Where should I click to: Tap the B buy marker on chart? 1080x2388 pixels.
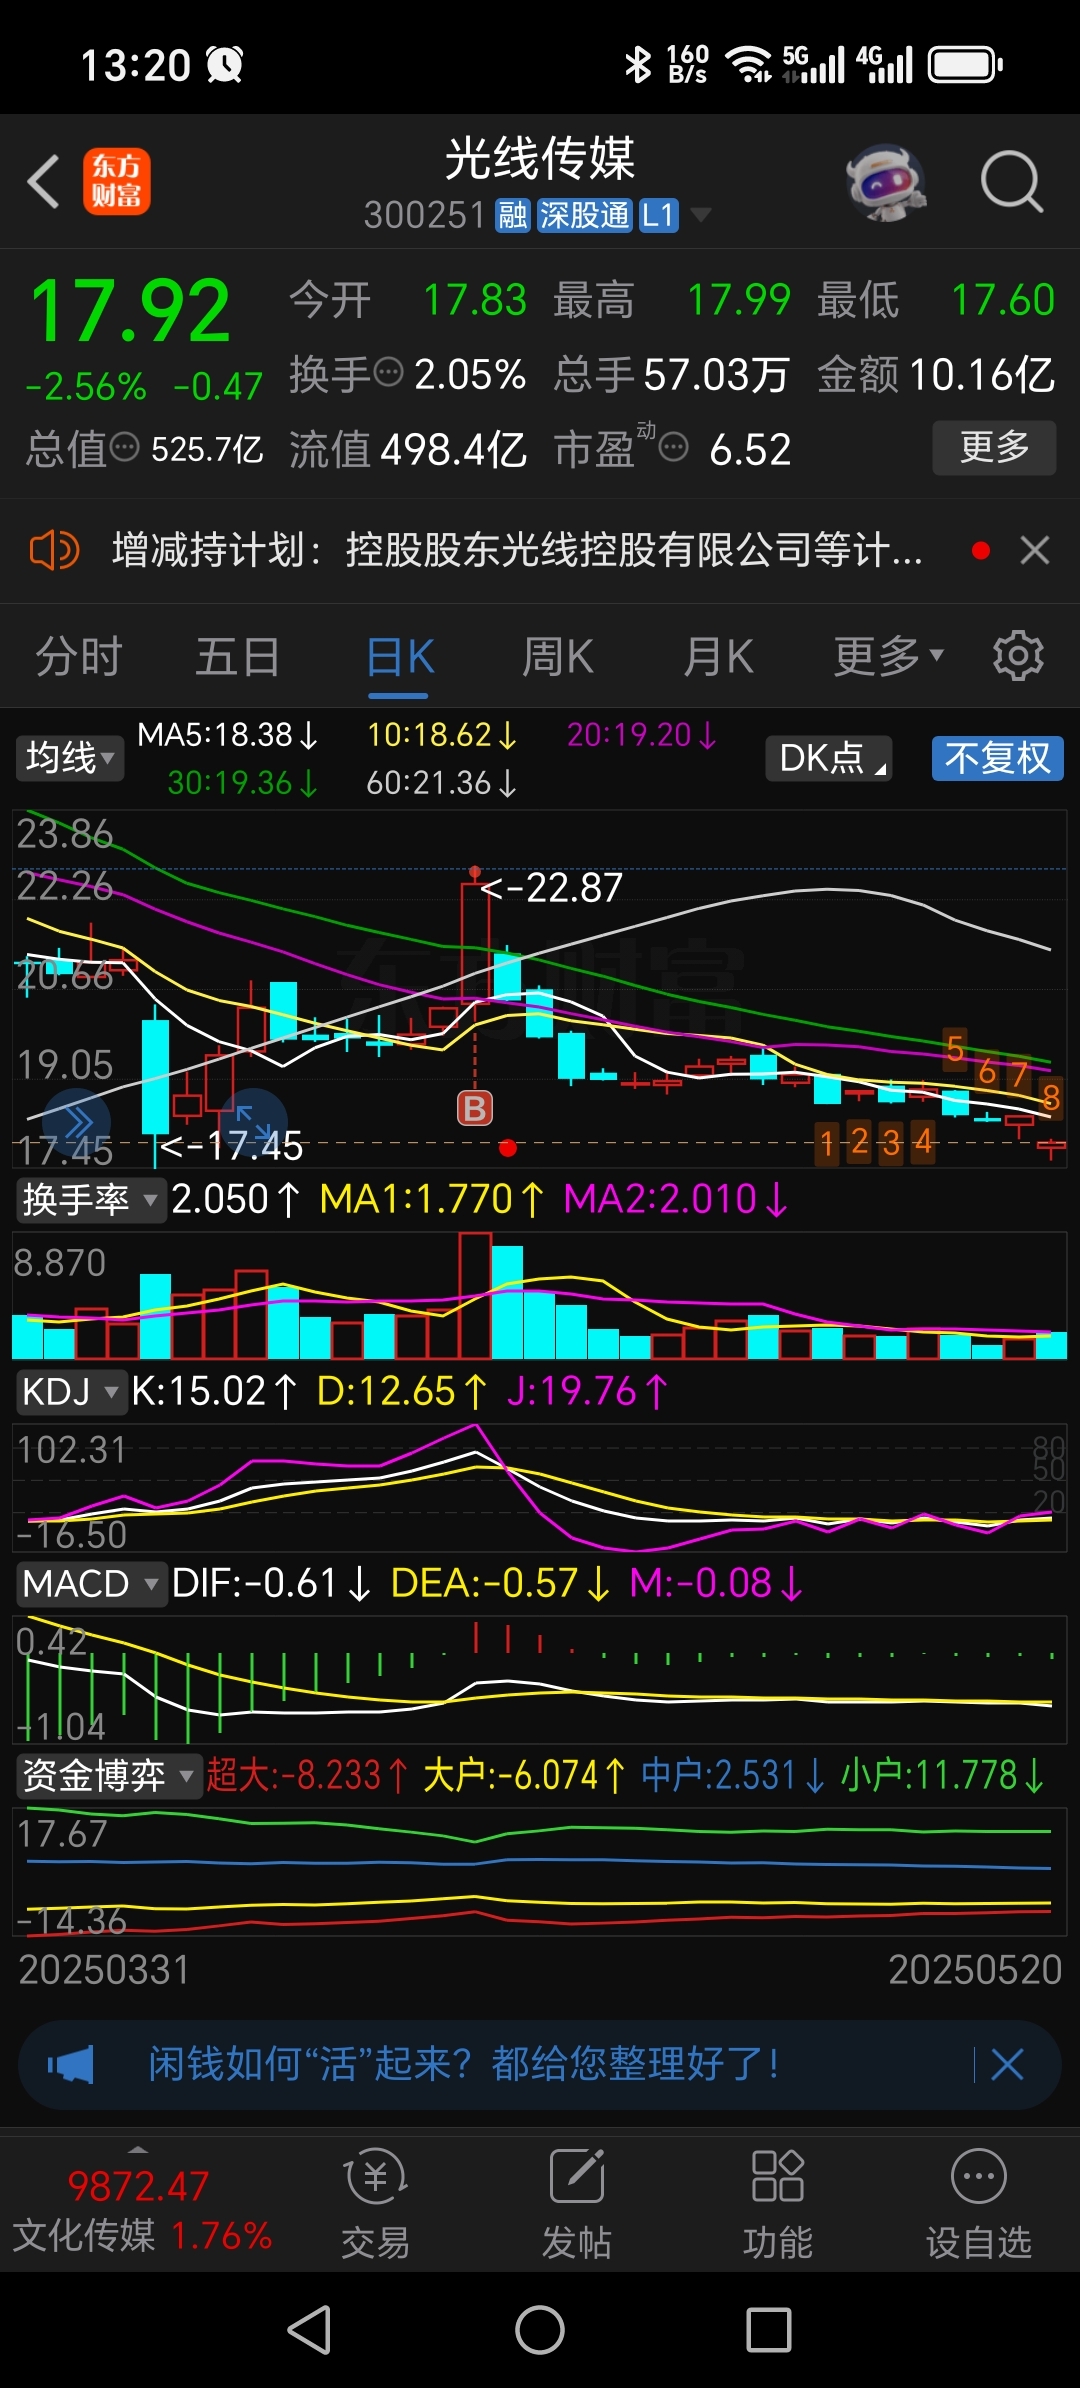tap(475, 1108)
